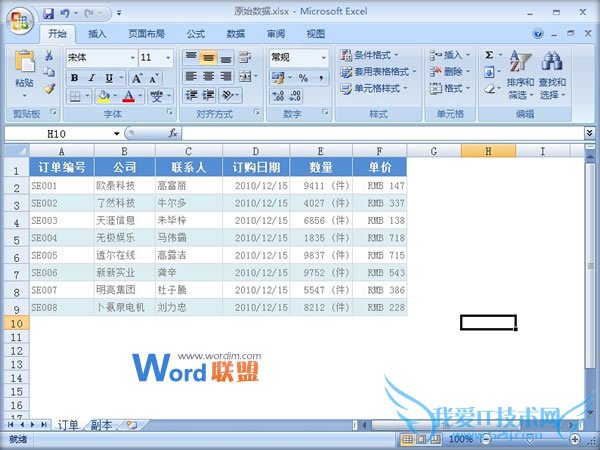Image resolution: width=600 pixels, height=450 pixels.
Task: Click the bottom align icon
Action: click(226, 58)
